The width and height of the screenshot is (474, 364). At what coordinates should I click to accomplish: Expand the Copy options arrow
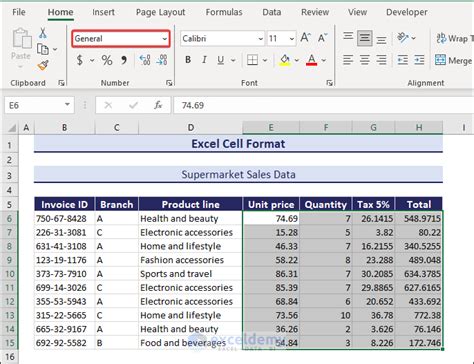pos(55,49)
